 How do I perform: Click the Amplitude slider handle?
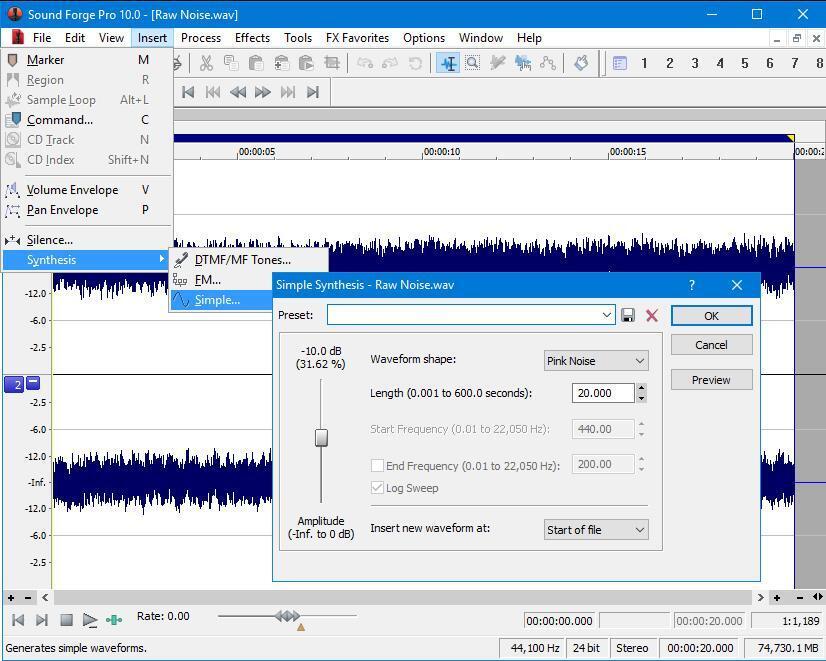click(x=321, y=438)
